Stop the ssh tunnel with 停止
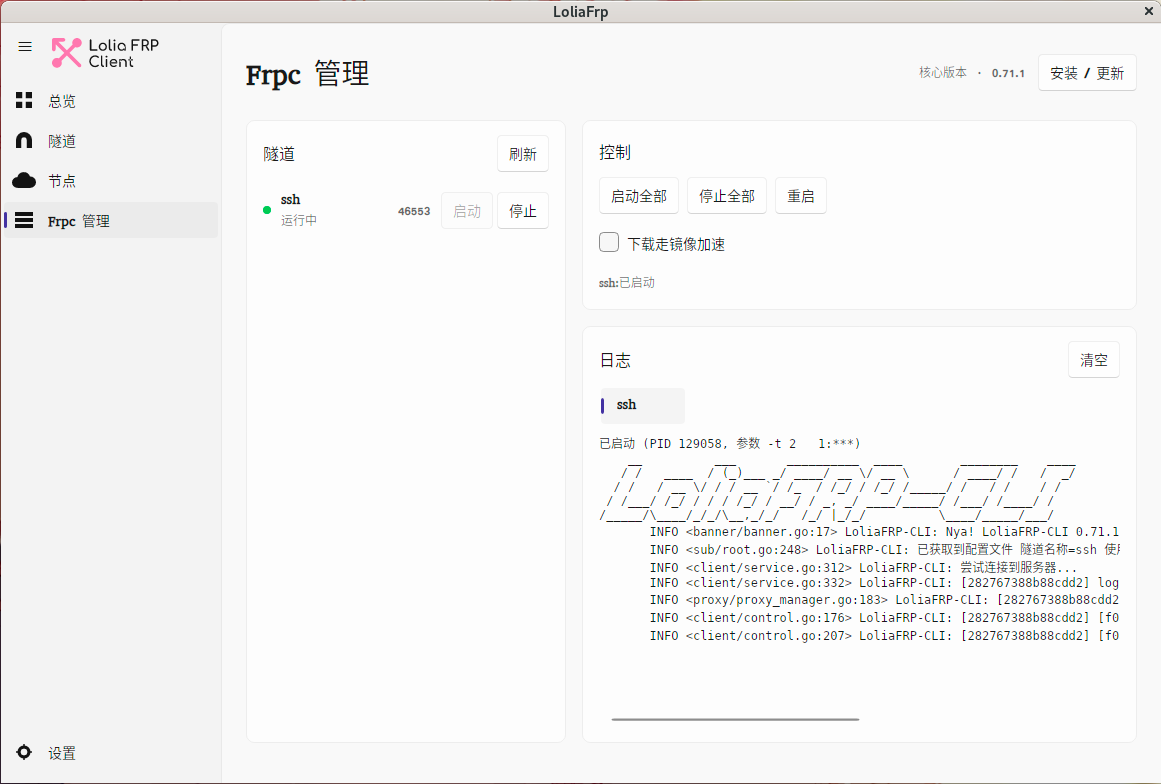 (523, 211)
